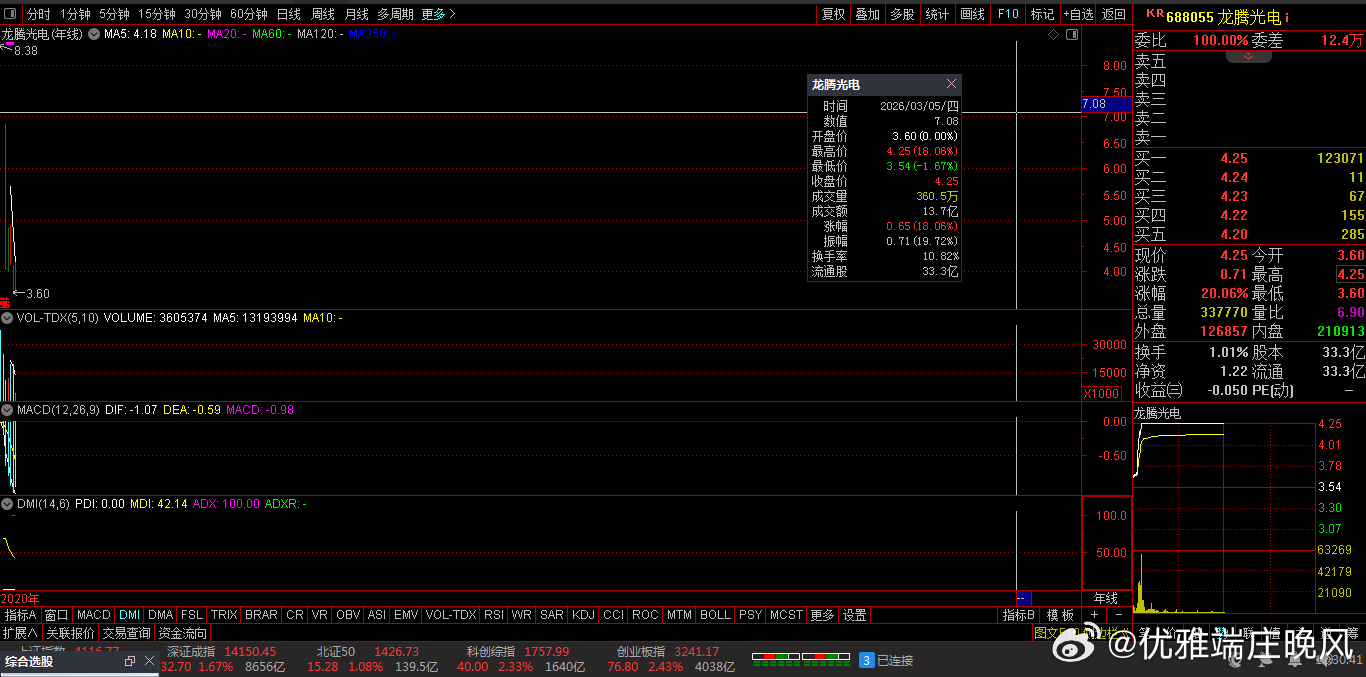Viewport: 1366px width, 677px height.
Task: Pop out the 综合选股 panel icon
Action: (130, 661)
